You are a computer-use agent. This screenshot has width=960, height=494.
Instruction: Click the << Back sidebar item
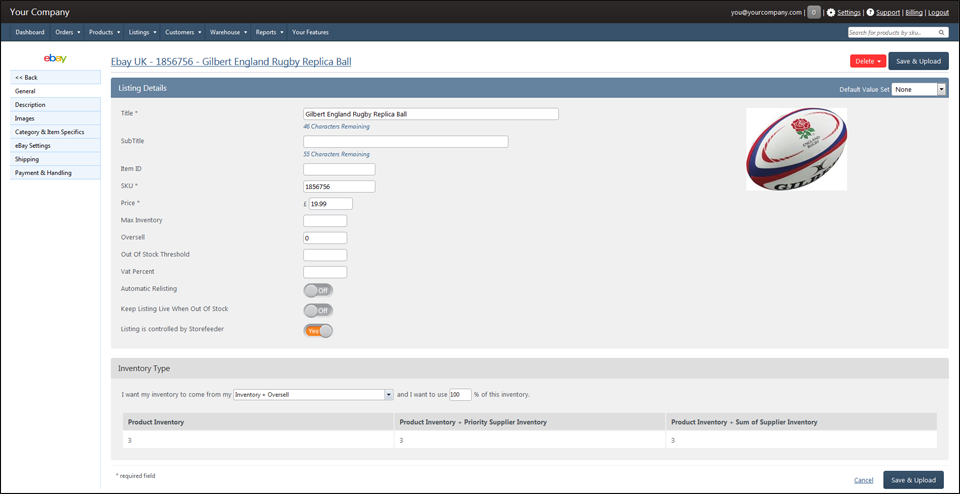pos(55,77)
